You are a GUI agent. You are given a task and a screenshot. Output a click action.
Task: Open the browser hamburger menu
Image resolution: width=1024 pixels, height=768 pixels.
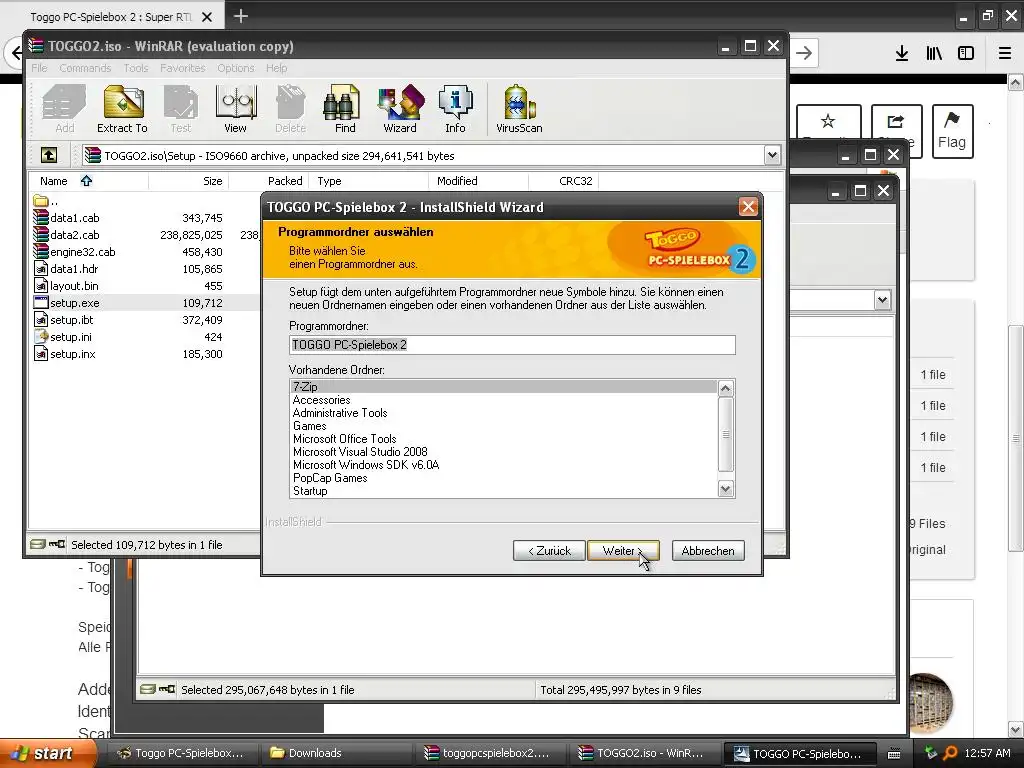click(1005, 53)
